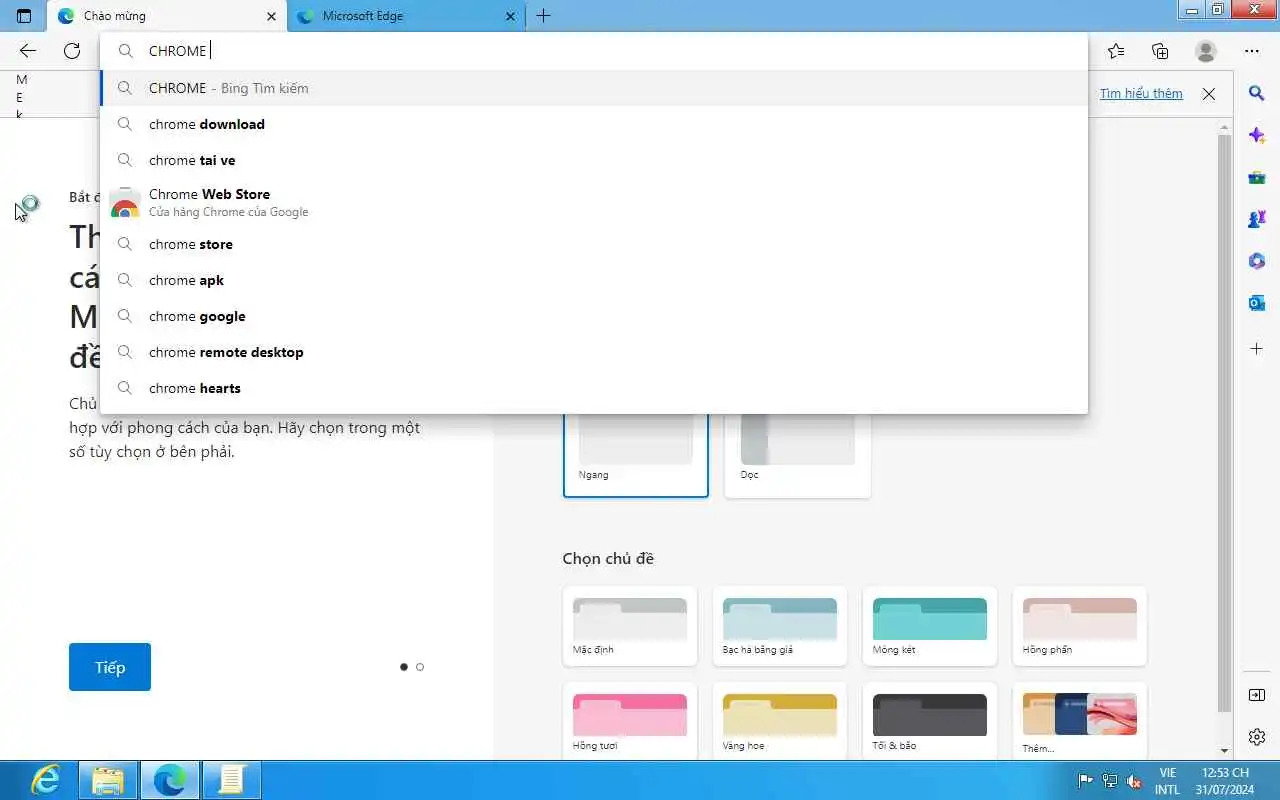Click the scrollbar down arrow

tap(1225, 751)
